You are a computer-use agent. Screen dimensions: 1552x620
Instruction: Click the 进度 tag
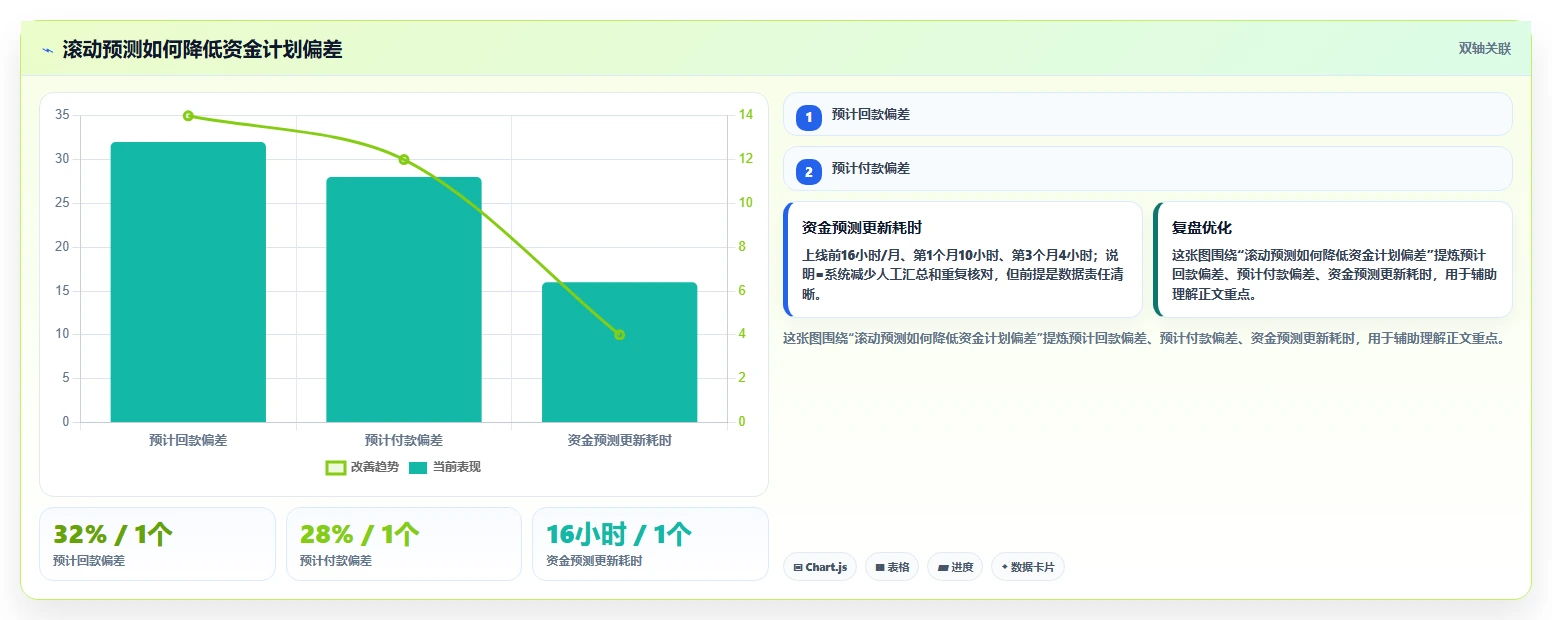tap(955, 567)
